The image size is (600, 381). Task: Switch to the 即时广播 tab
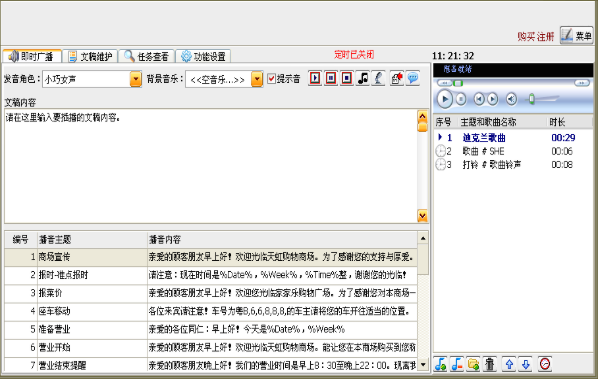tap(32, 57)
